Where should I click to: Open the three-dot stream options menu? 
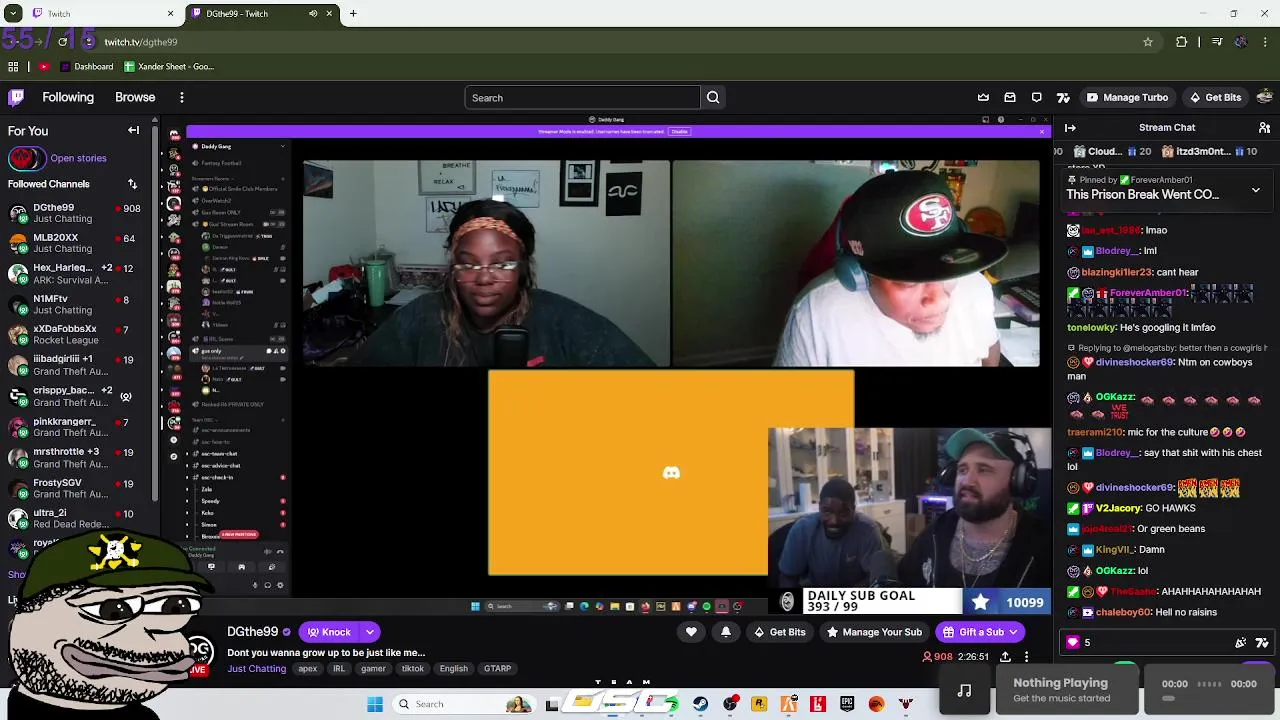1026,657
